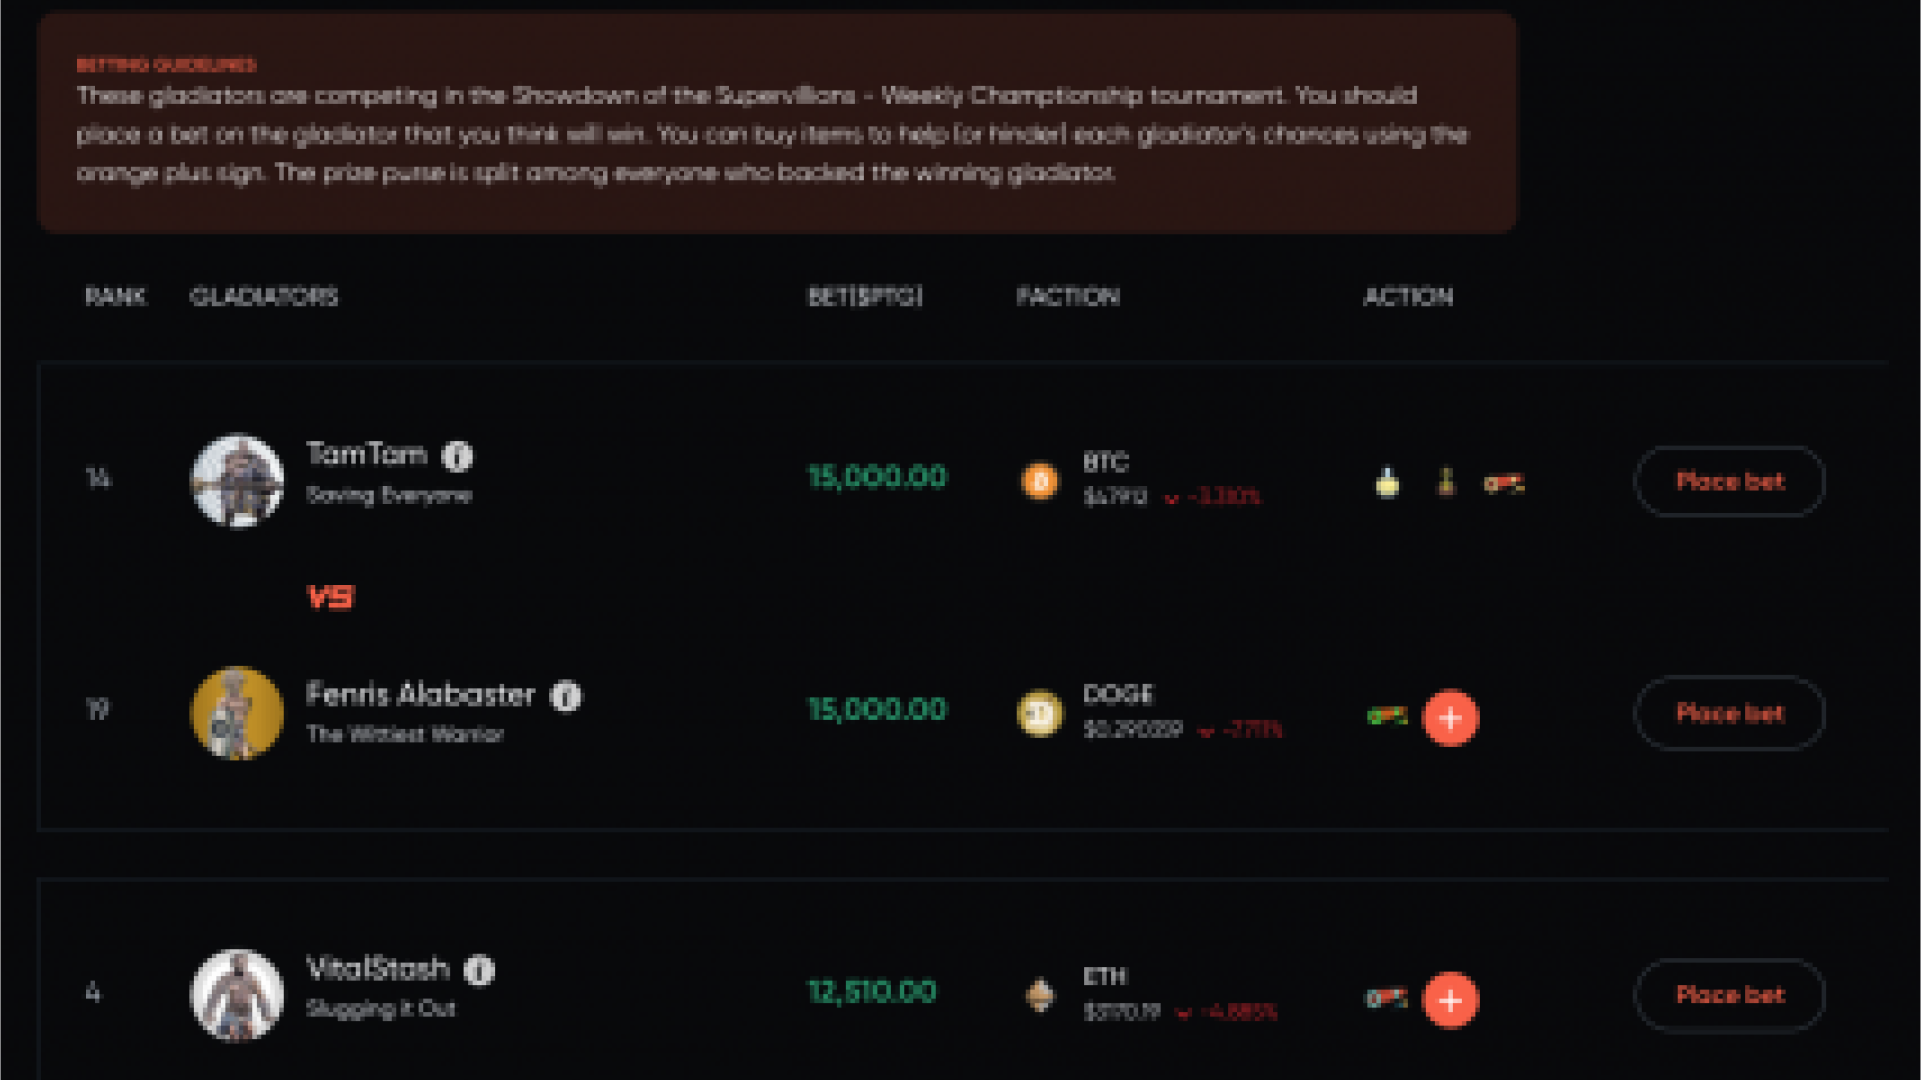1921x1080 pixels.
Task: Click the Fenris Alabaster name link
Action: [420, 694]
